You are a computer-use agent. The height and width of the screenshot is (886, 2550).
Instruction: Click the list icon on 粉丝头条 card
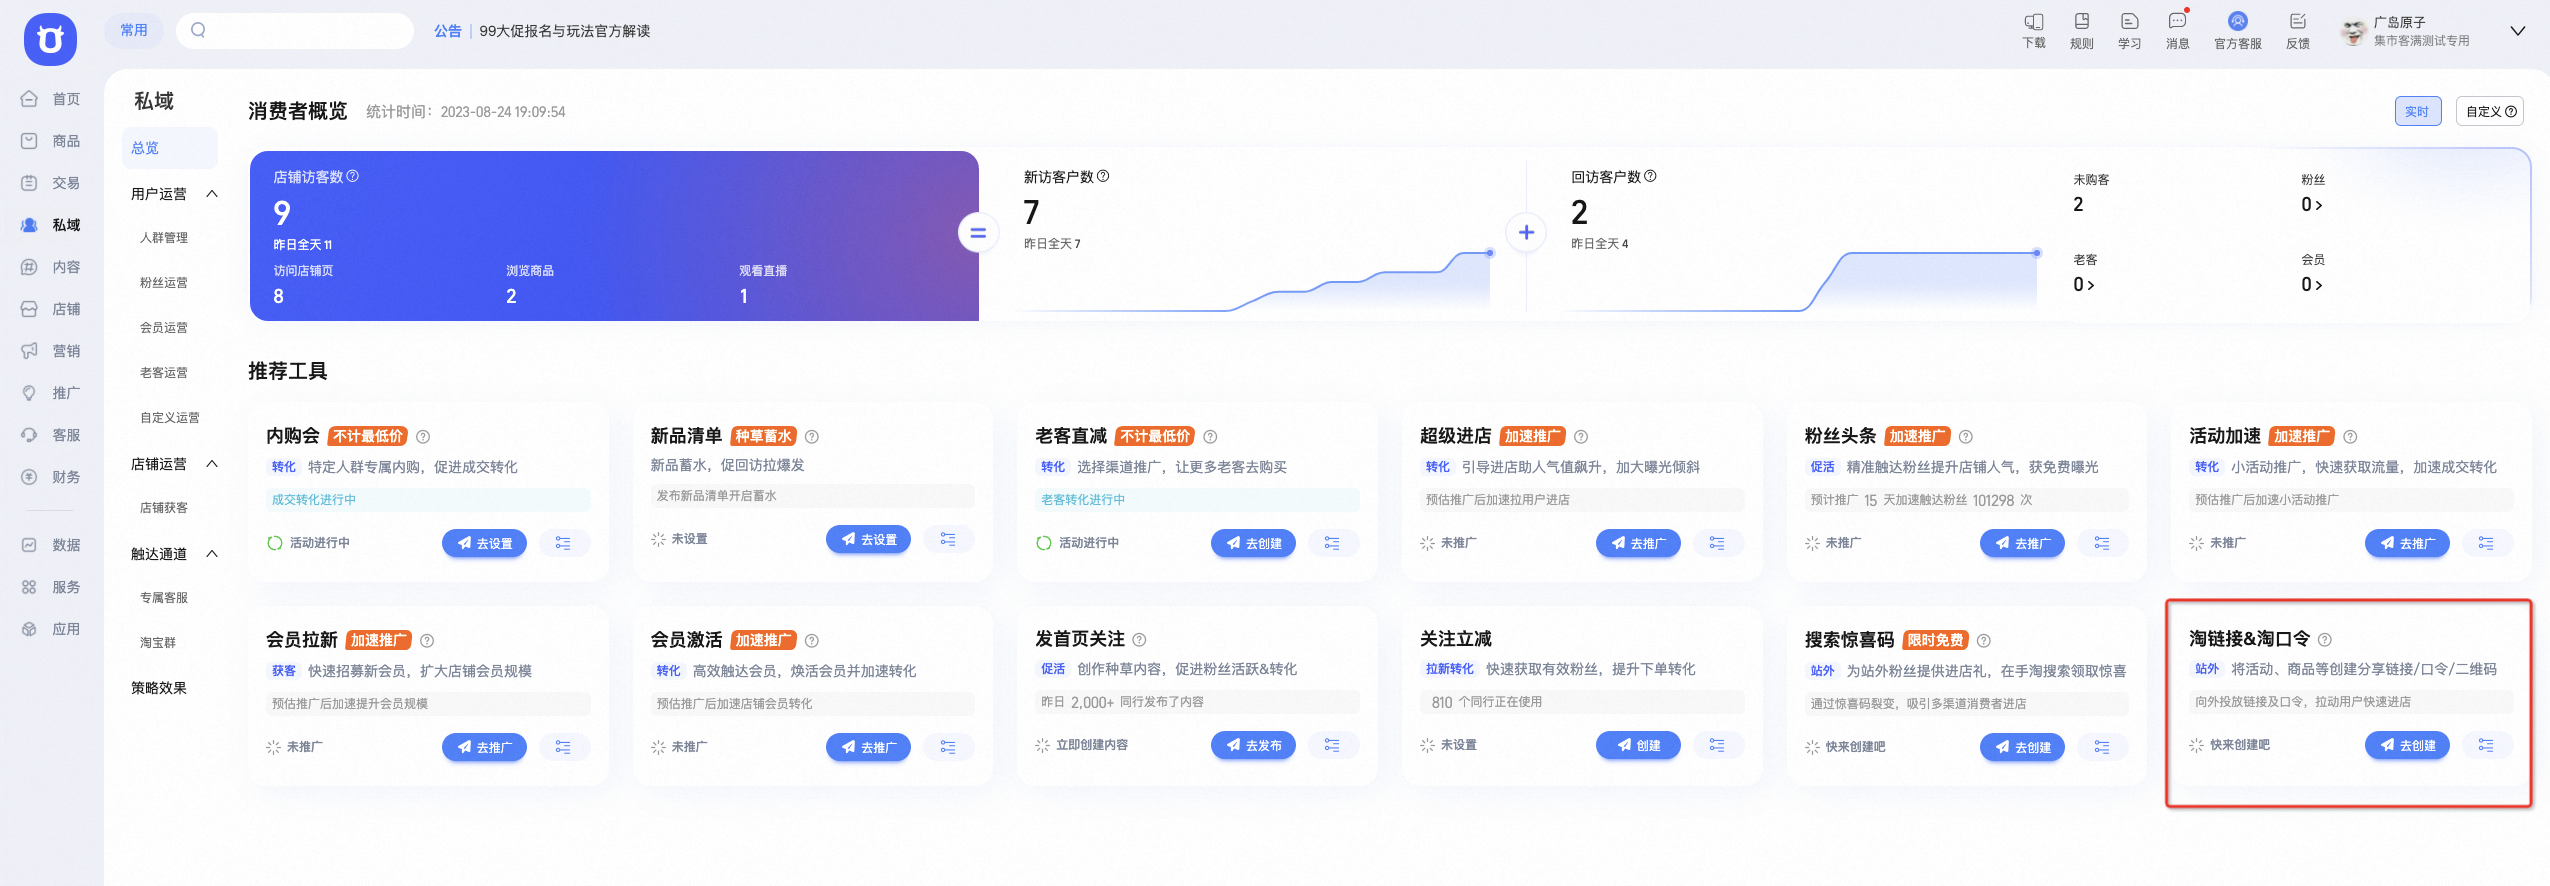click(2102, 543)
